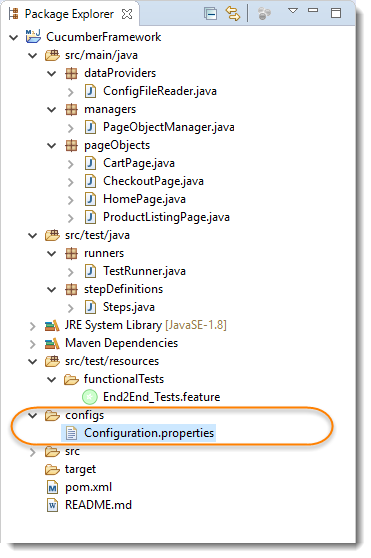Collapse the pageObjects package

tap(52, 145)
